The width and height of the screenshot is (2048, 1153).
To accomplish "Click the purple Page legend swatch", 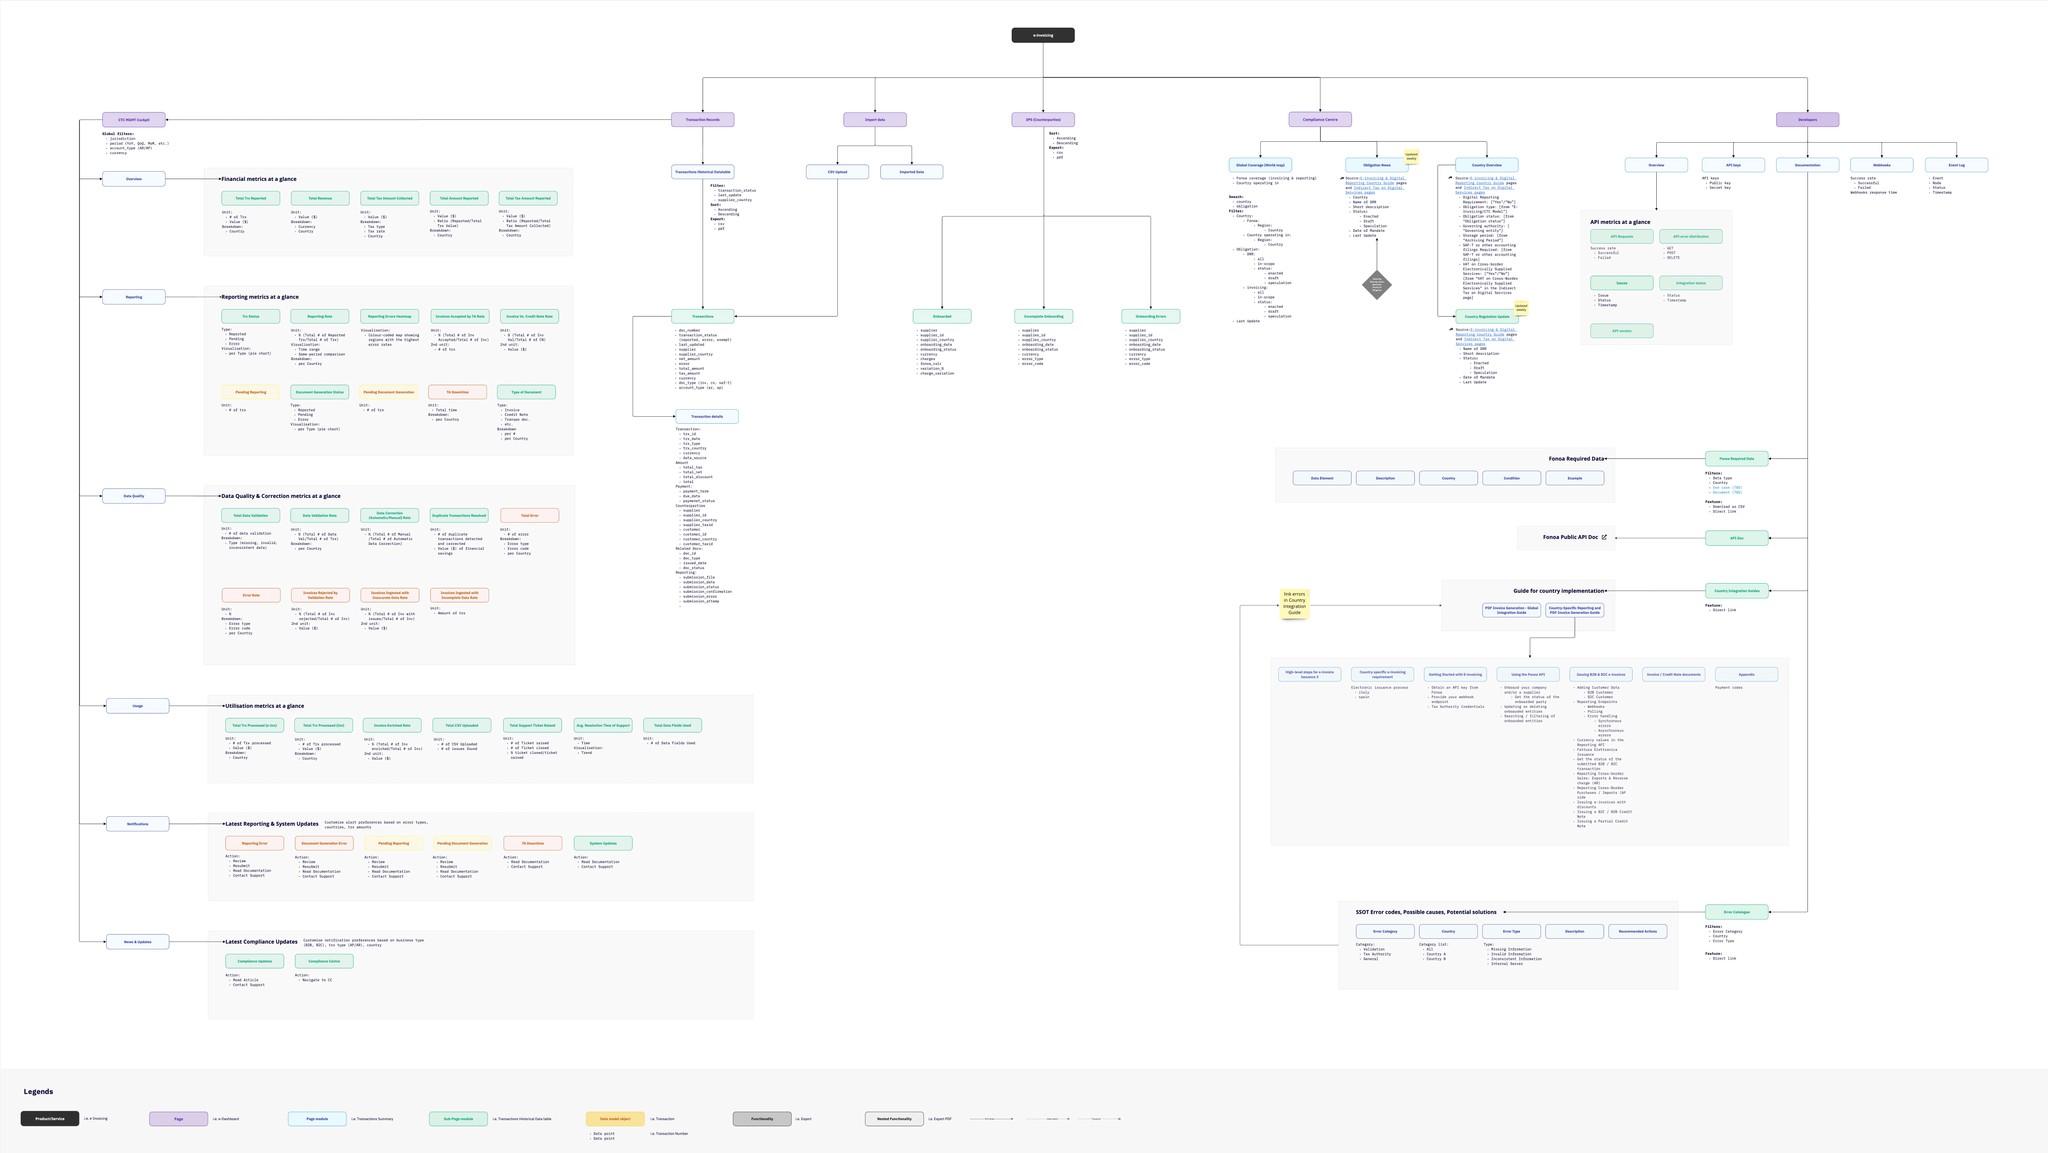I will (178, 1119).
